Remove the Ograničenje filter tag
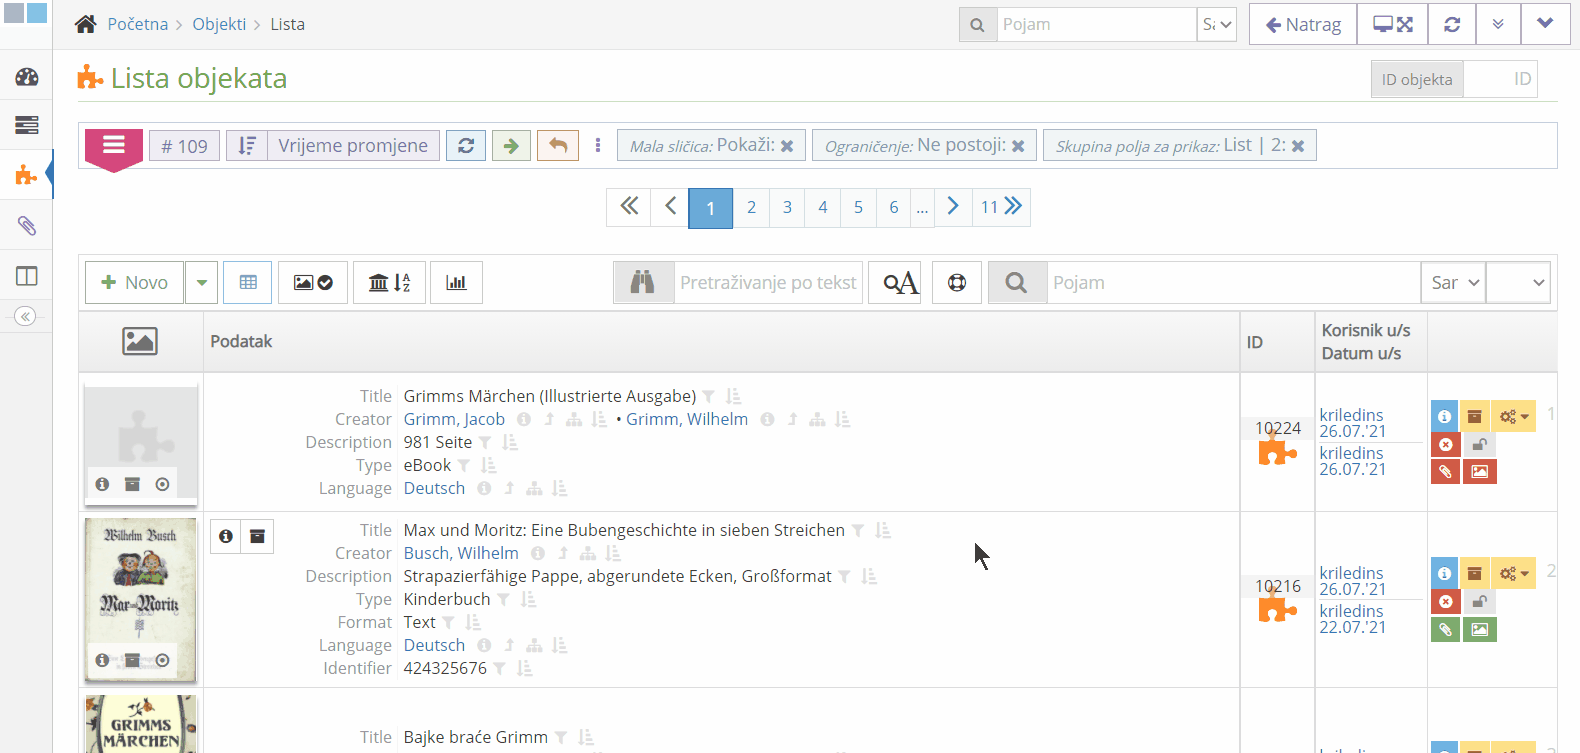The width and height of the screenshot is (1580, 753). click(1018, 146)
